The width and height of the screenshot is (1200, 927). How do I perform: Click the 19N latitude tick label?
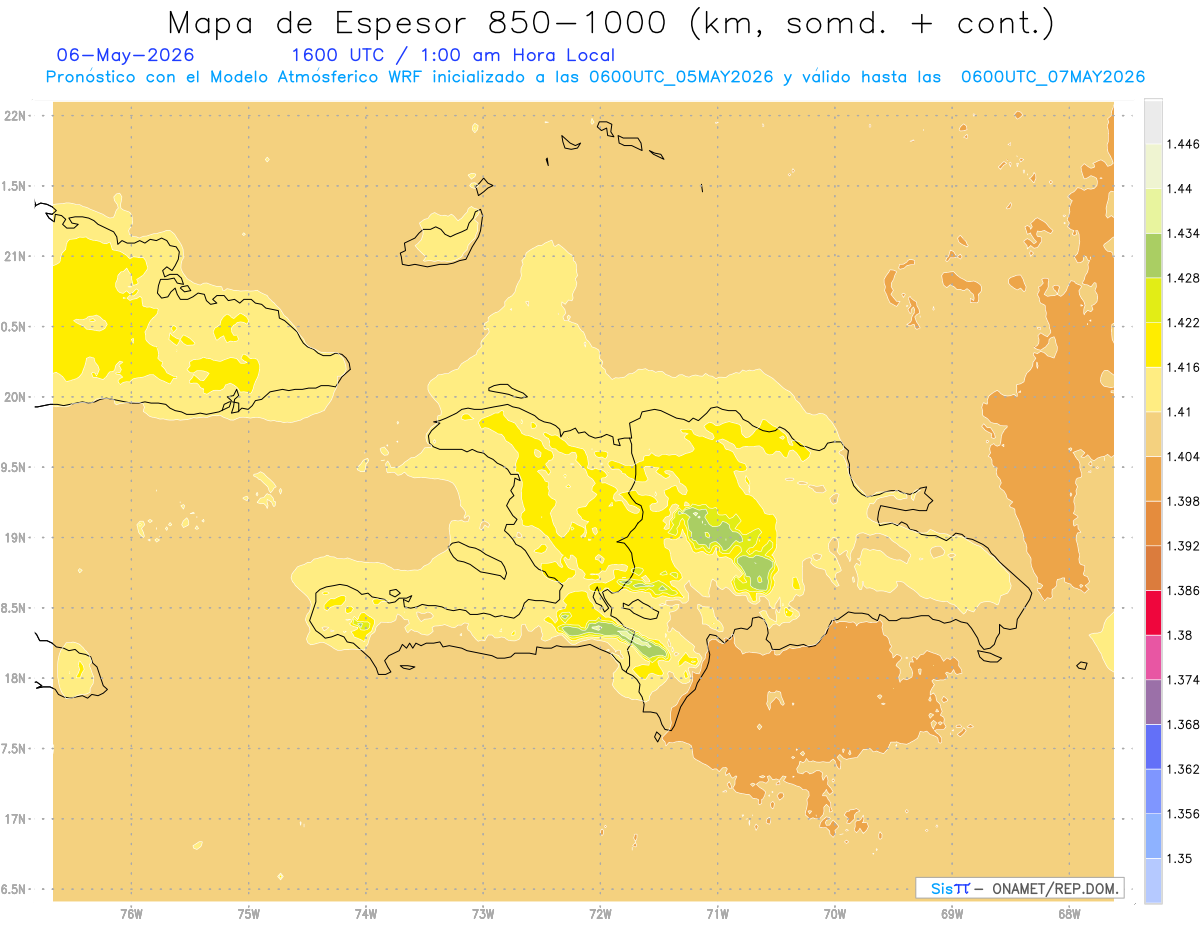point(16,538)
